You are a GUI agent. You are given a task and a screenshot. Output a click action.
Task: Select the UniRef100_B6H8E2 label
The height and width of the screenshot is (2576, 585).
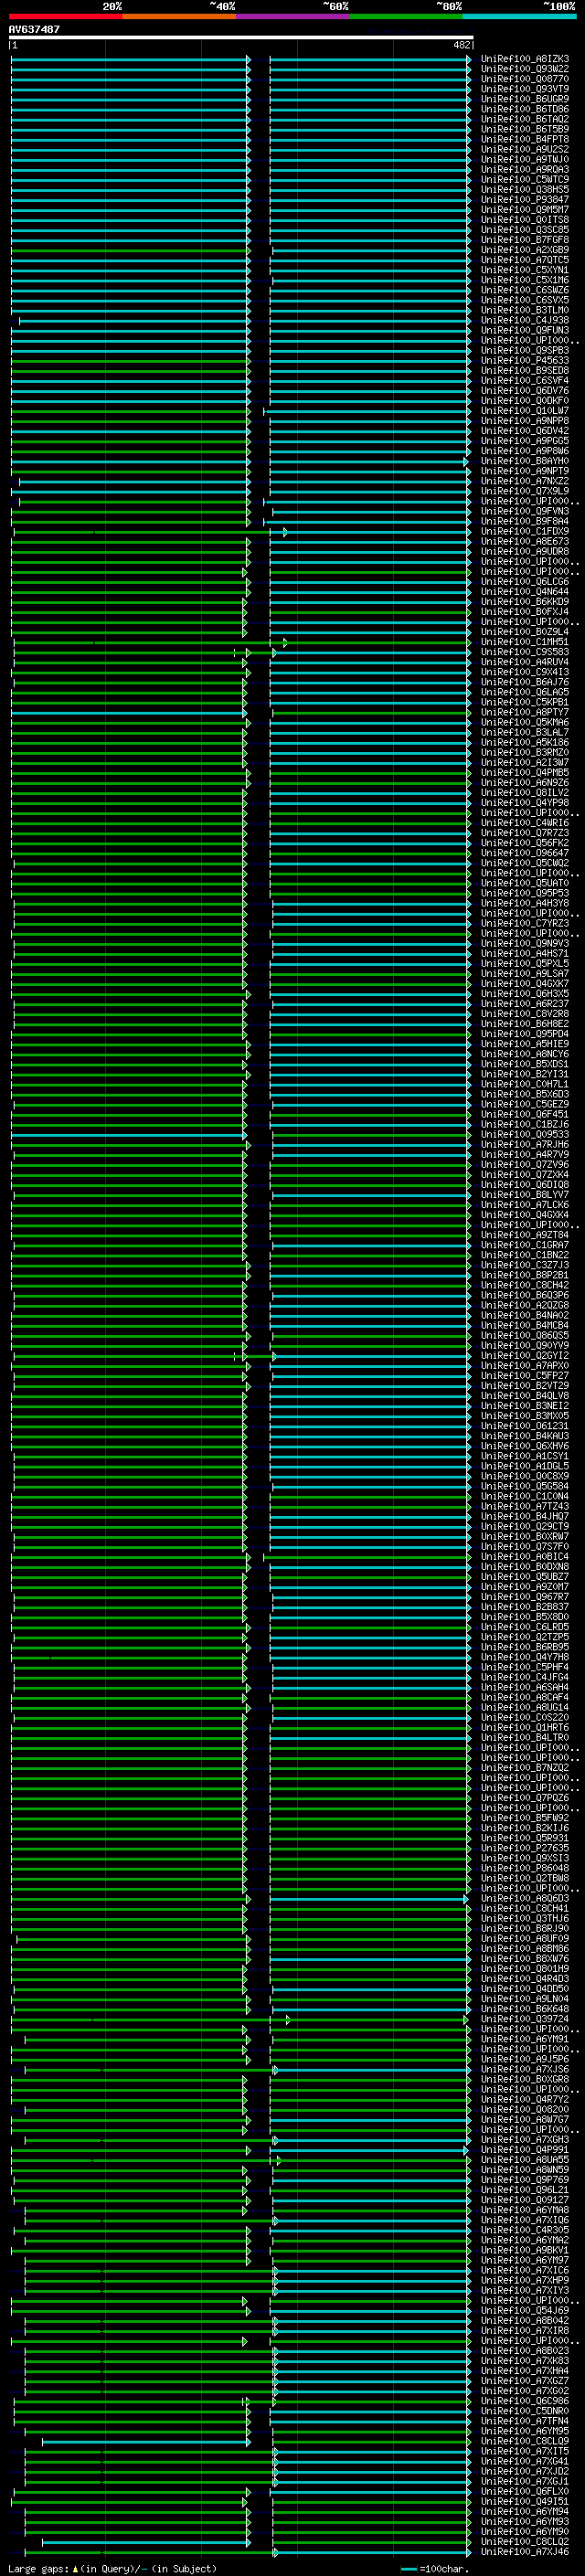(x=524, y=1023)
